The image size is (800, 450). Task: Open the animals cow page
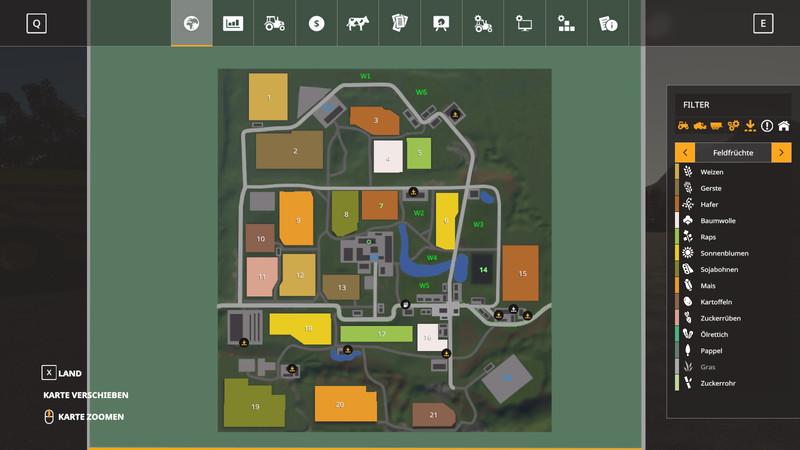(x=358, y=23)
